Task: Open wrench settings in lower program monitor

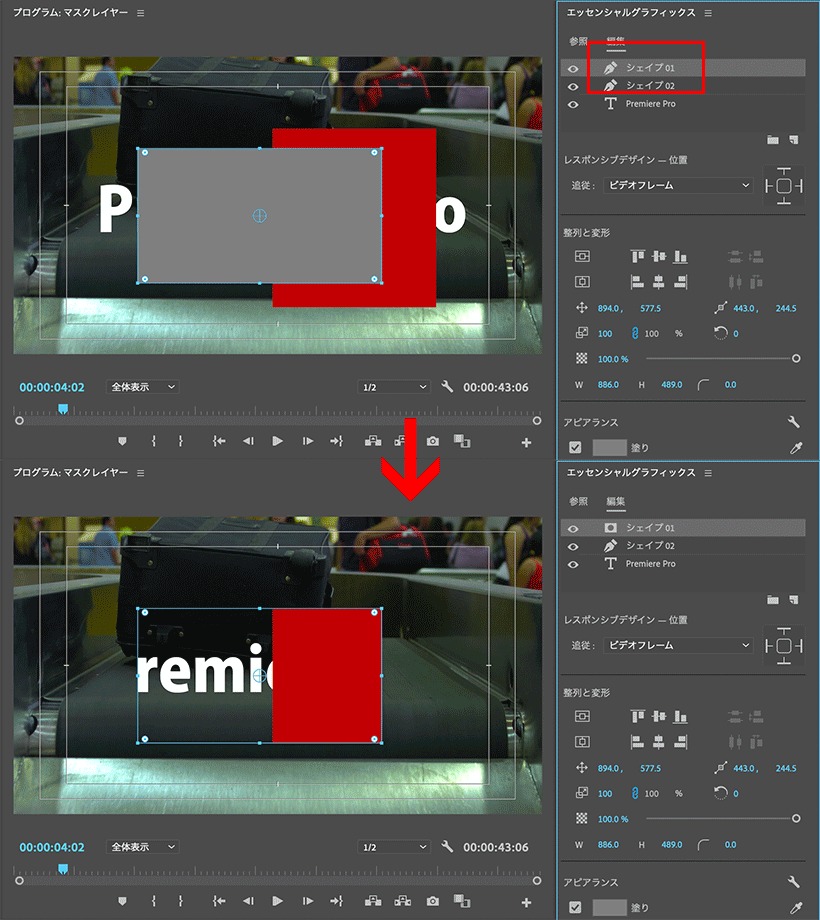Action: tap(447, 847)
